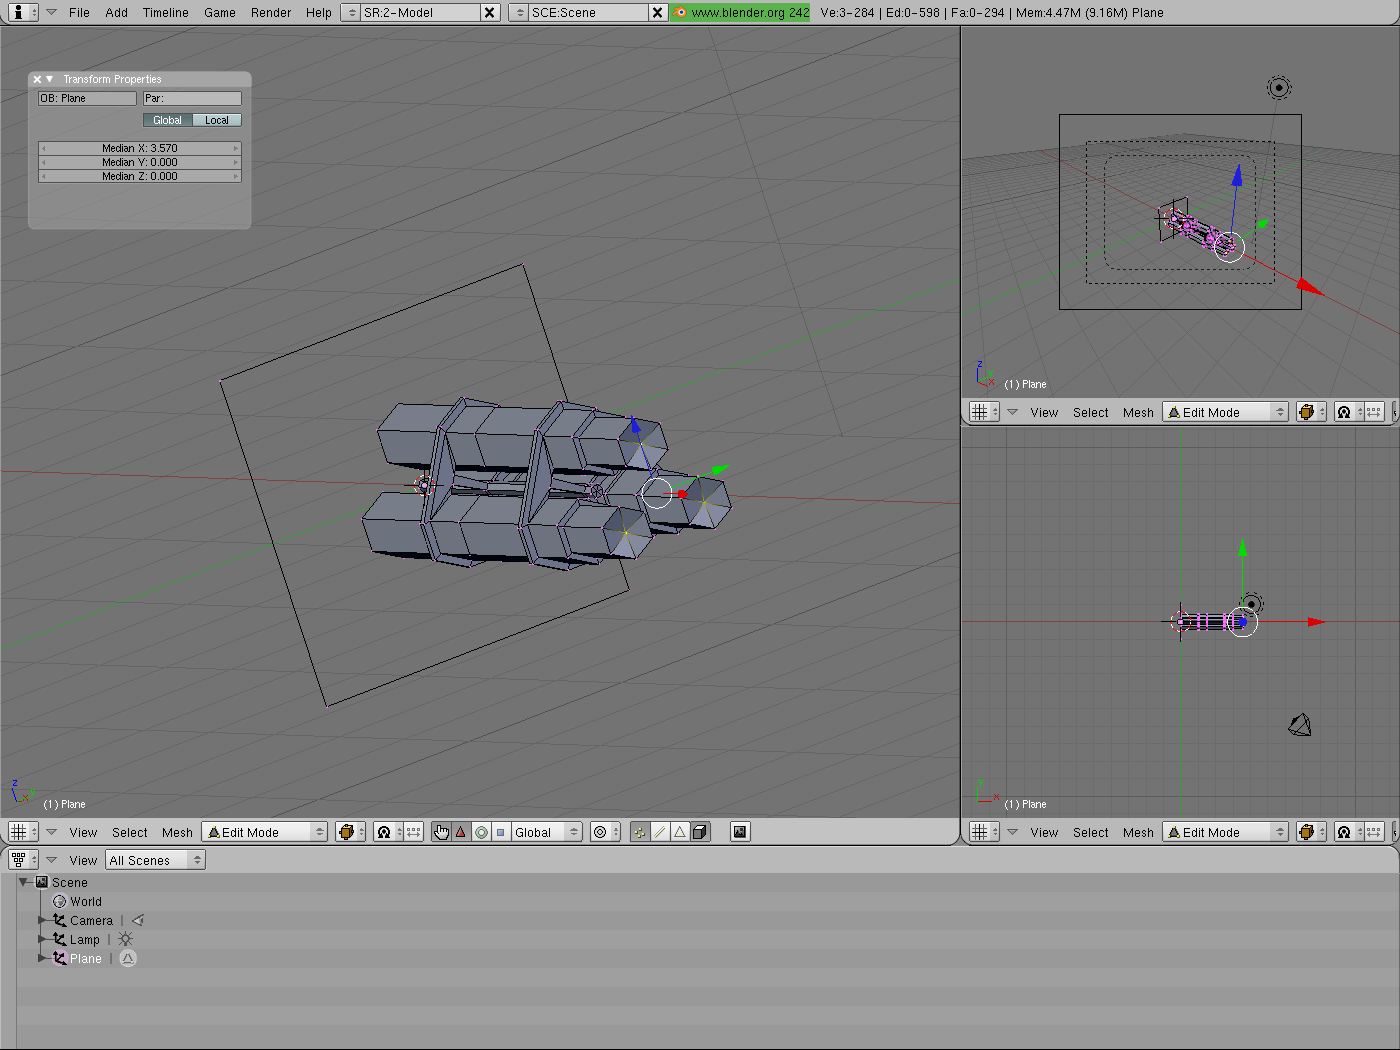Enable vertex select mode
This screenshot has width=1400, height=1050.
[640, 832]
